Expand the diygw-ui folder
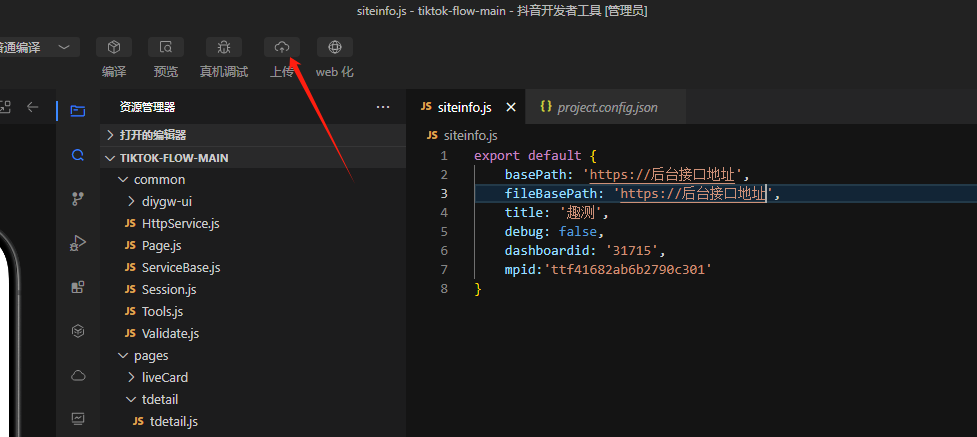977x437 pixels. click(x=131, y=201)
